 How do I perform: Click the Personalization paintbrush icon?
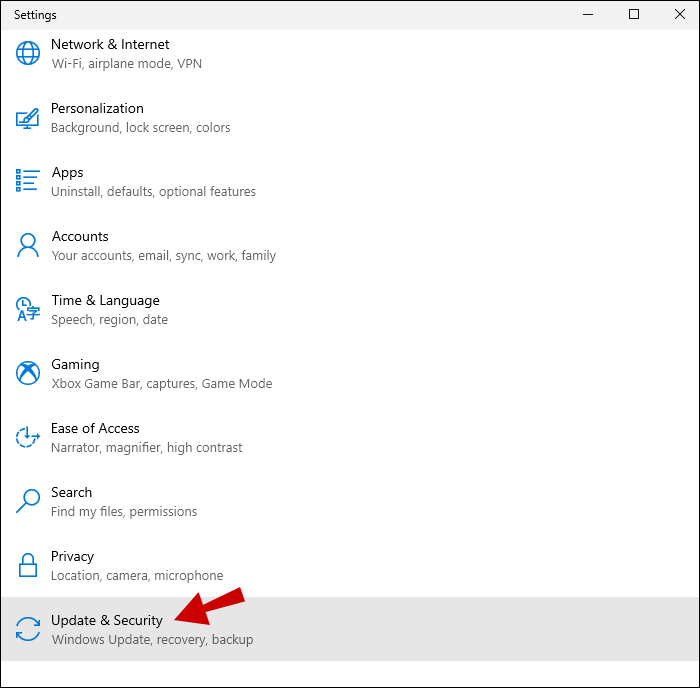click(27, 117)
